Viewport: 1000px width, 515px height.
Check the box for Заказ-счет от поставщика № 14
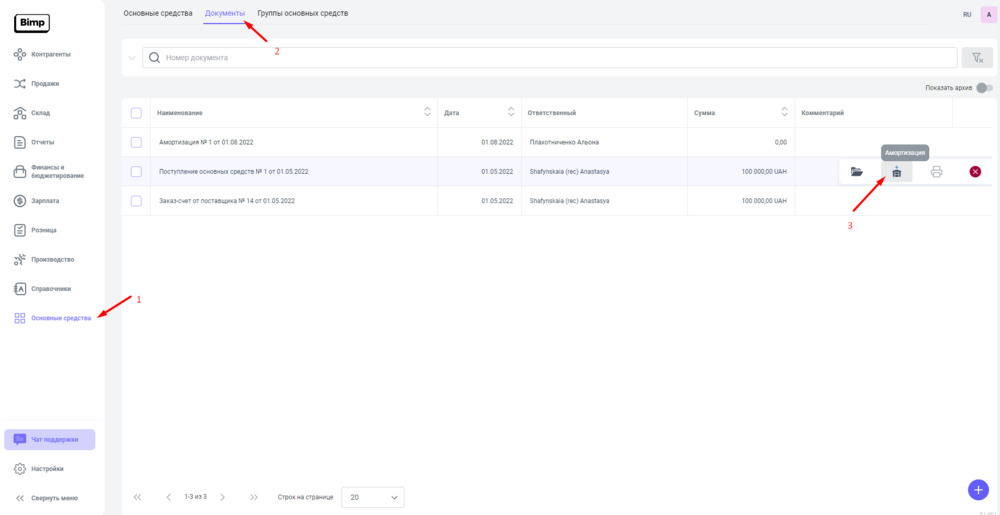click(x=136, y=201)
